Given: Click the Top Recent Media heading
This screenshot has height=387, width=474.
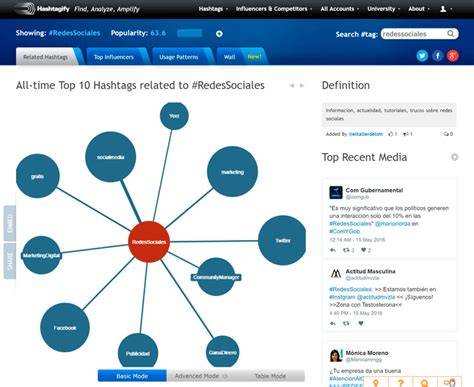Looking at the screenshot, I should click(x=364, y=157).
